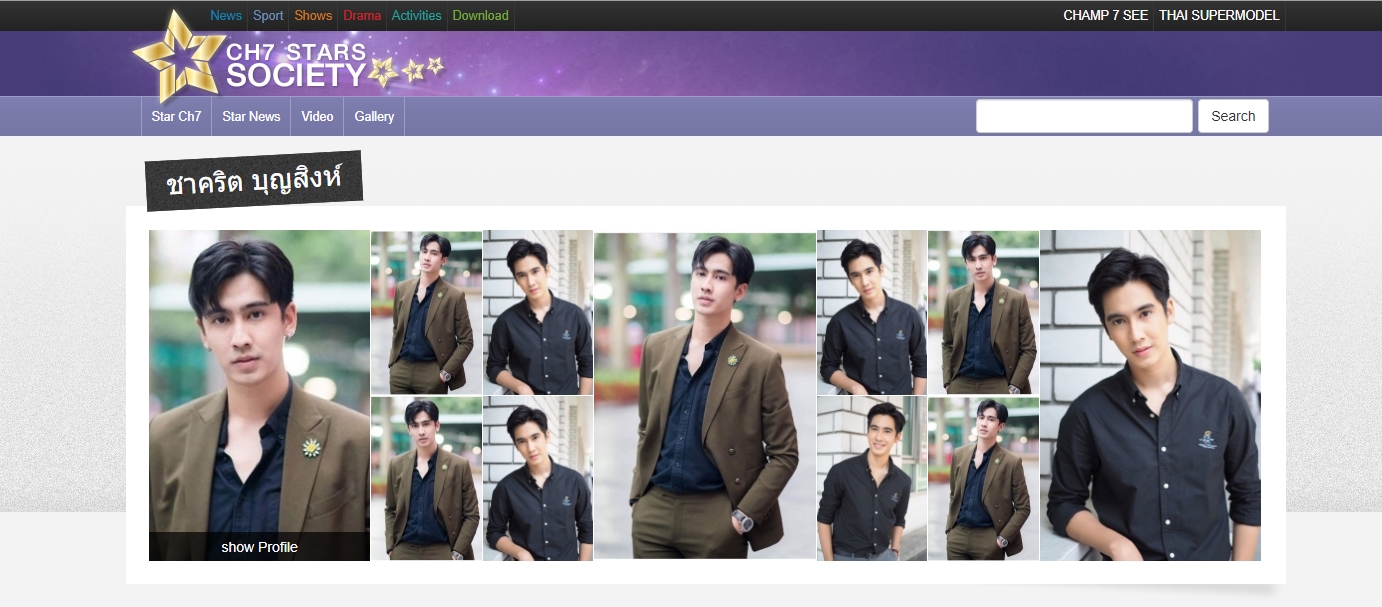1382x607 pixels.
Task: Open the Gallery menu item
Action: pyautogui.click(x=374, y=116)
